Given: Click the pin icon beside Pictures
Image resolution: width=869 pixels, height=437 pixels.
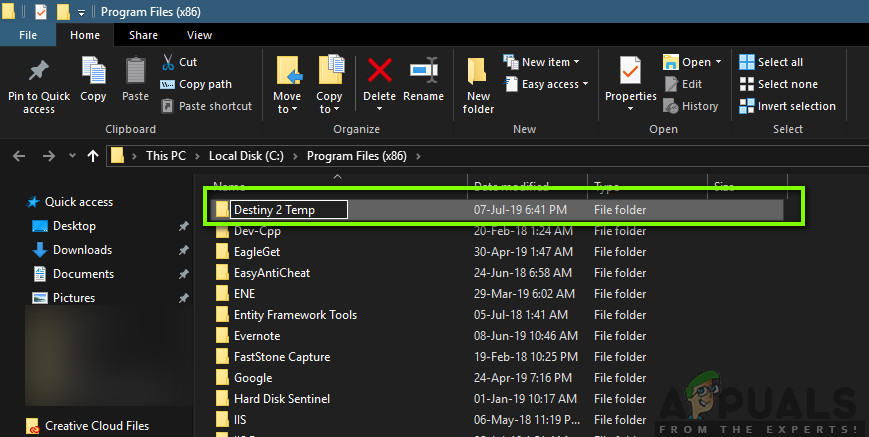Looking at the screenshot, I should tap(183, 299).
